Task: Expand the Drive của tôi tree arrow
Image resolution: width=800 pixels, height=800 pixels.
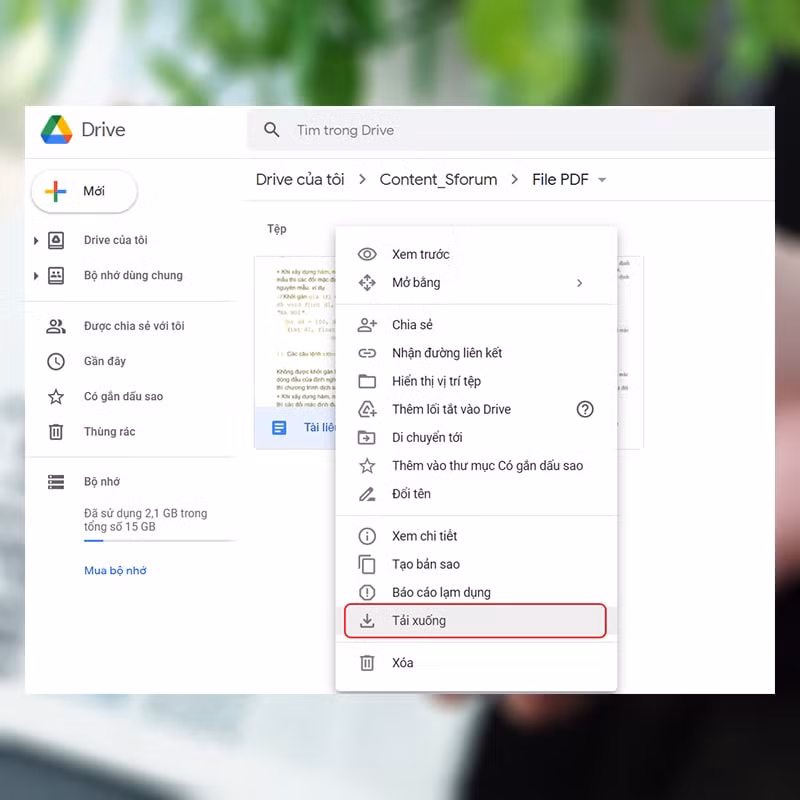Action: point(36,240)
